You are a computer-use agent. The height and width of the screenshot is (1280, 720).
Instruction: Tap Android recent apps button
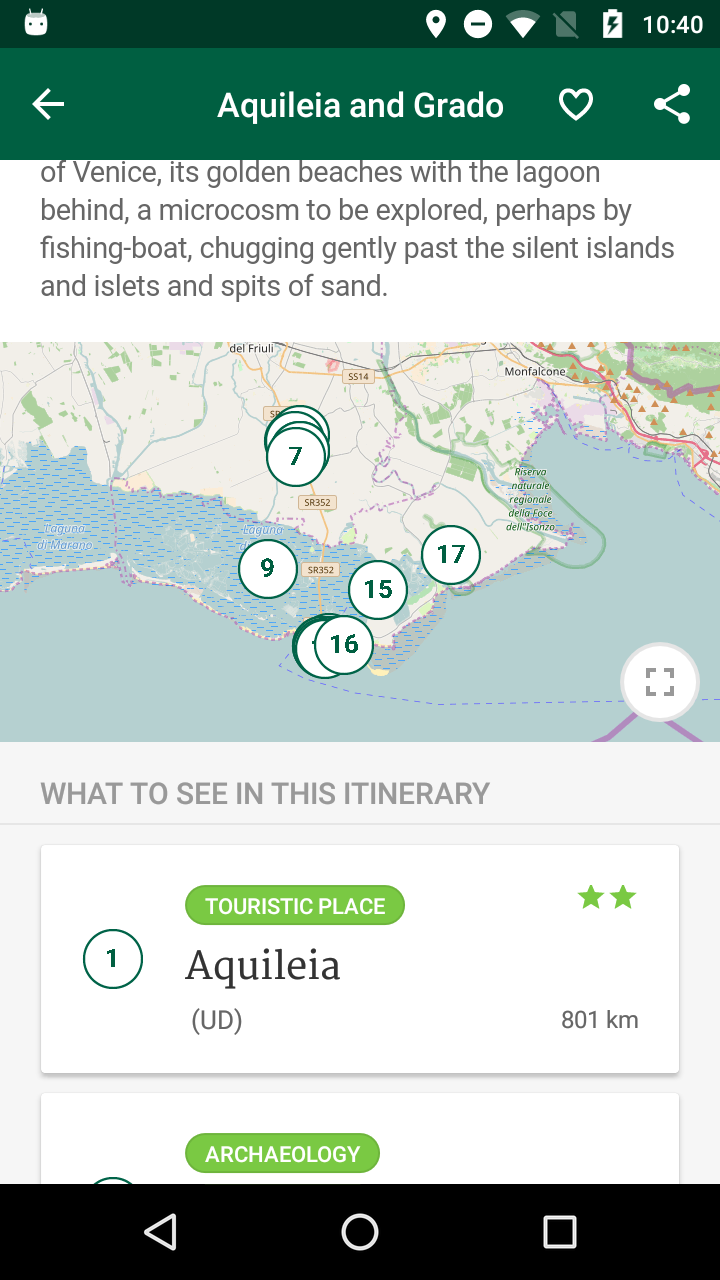tap(560, 1232)
